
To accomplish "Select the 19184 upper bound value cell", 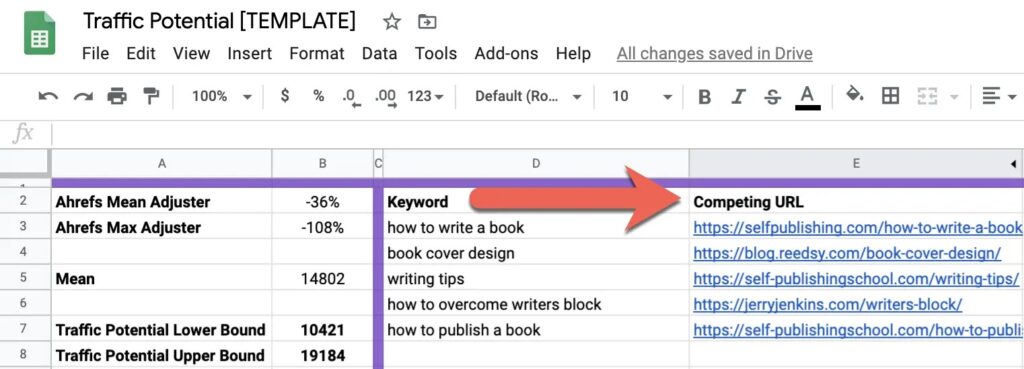I will (322, 355).
